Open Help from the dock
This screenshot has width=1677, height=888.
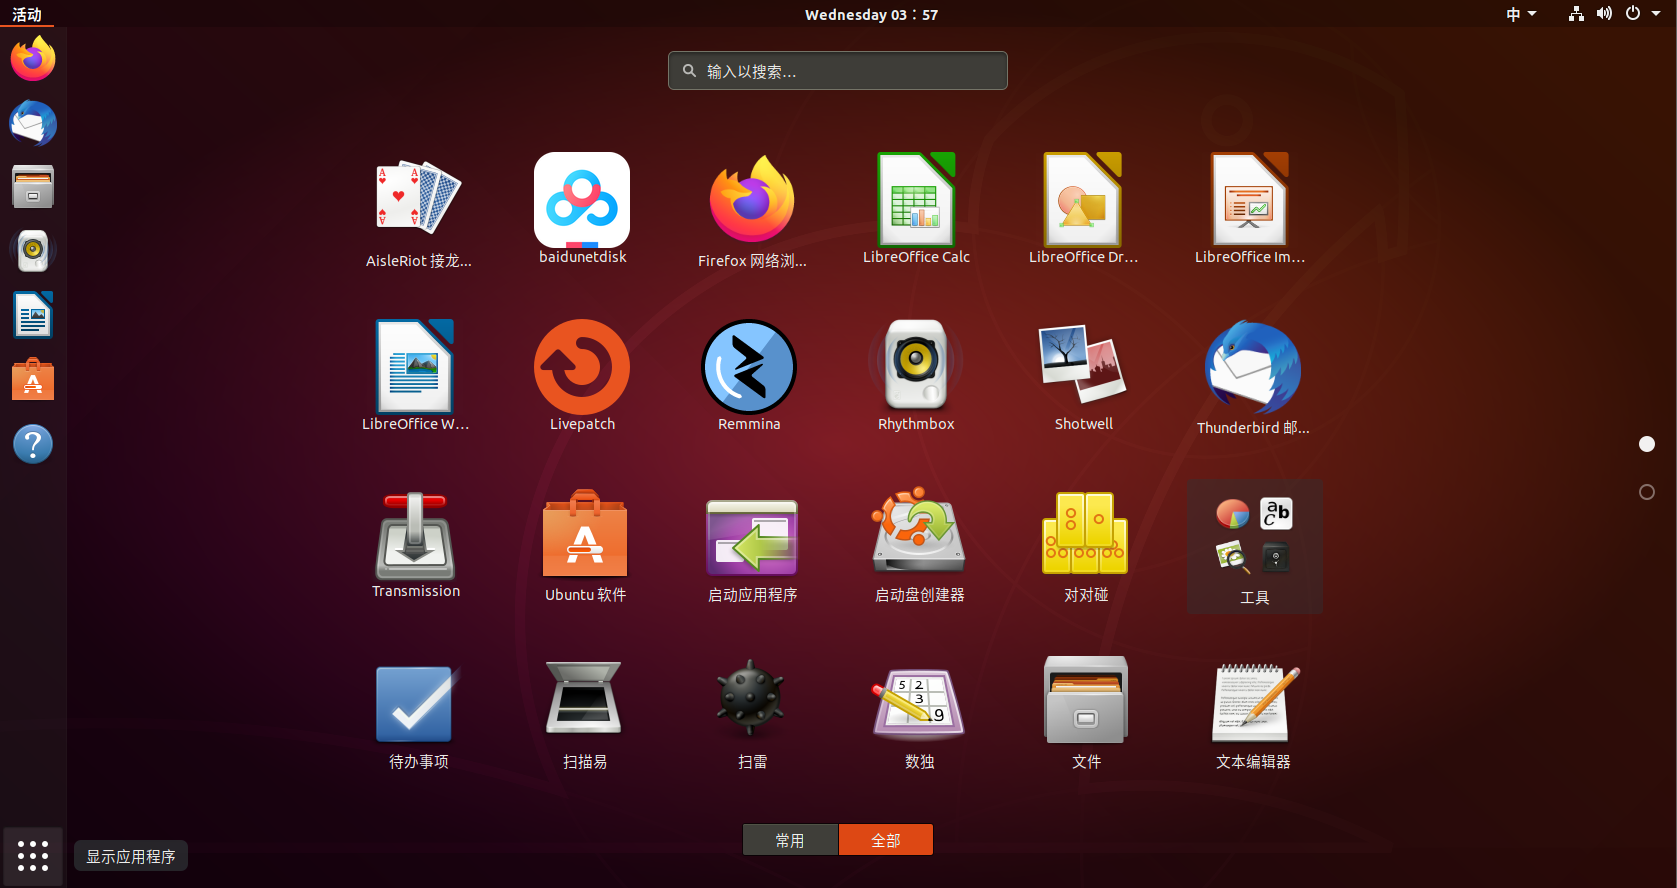point(33,443)
